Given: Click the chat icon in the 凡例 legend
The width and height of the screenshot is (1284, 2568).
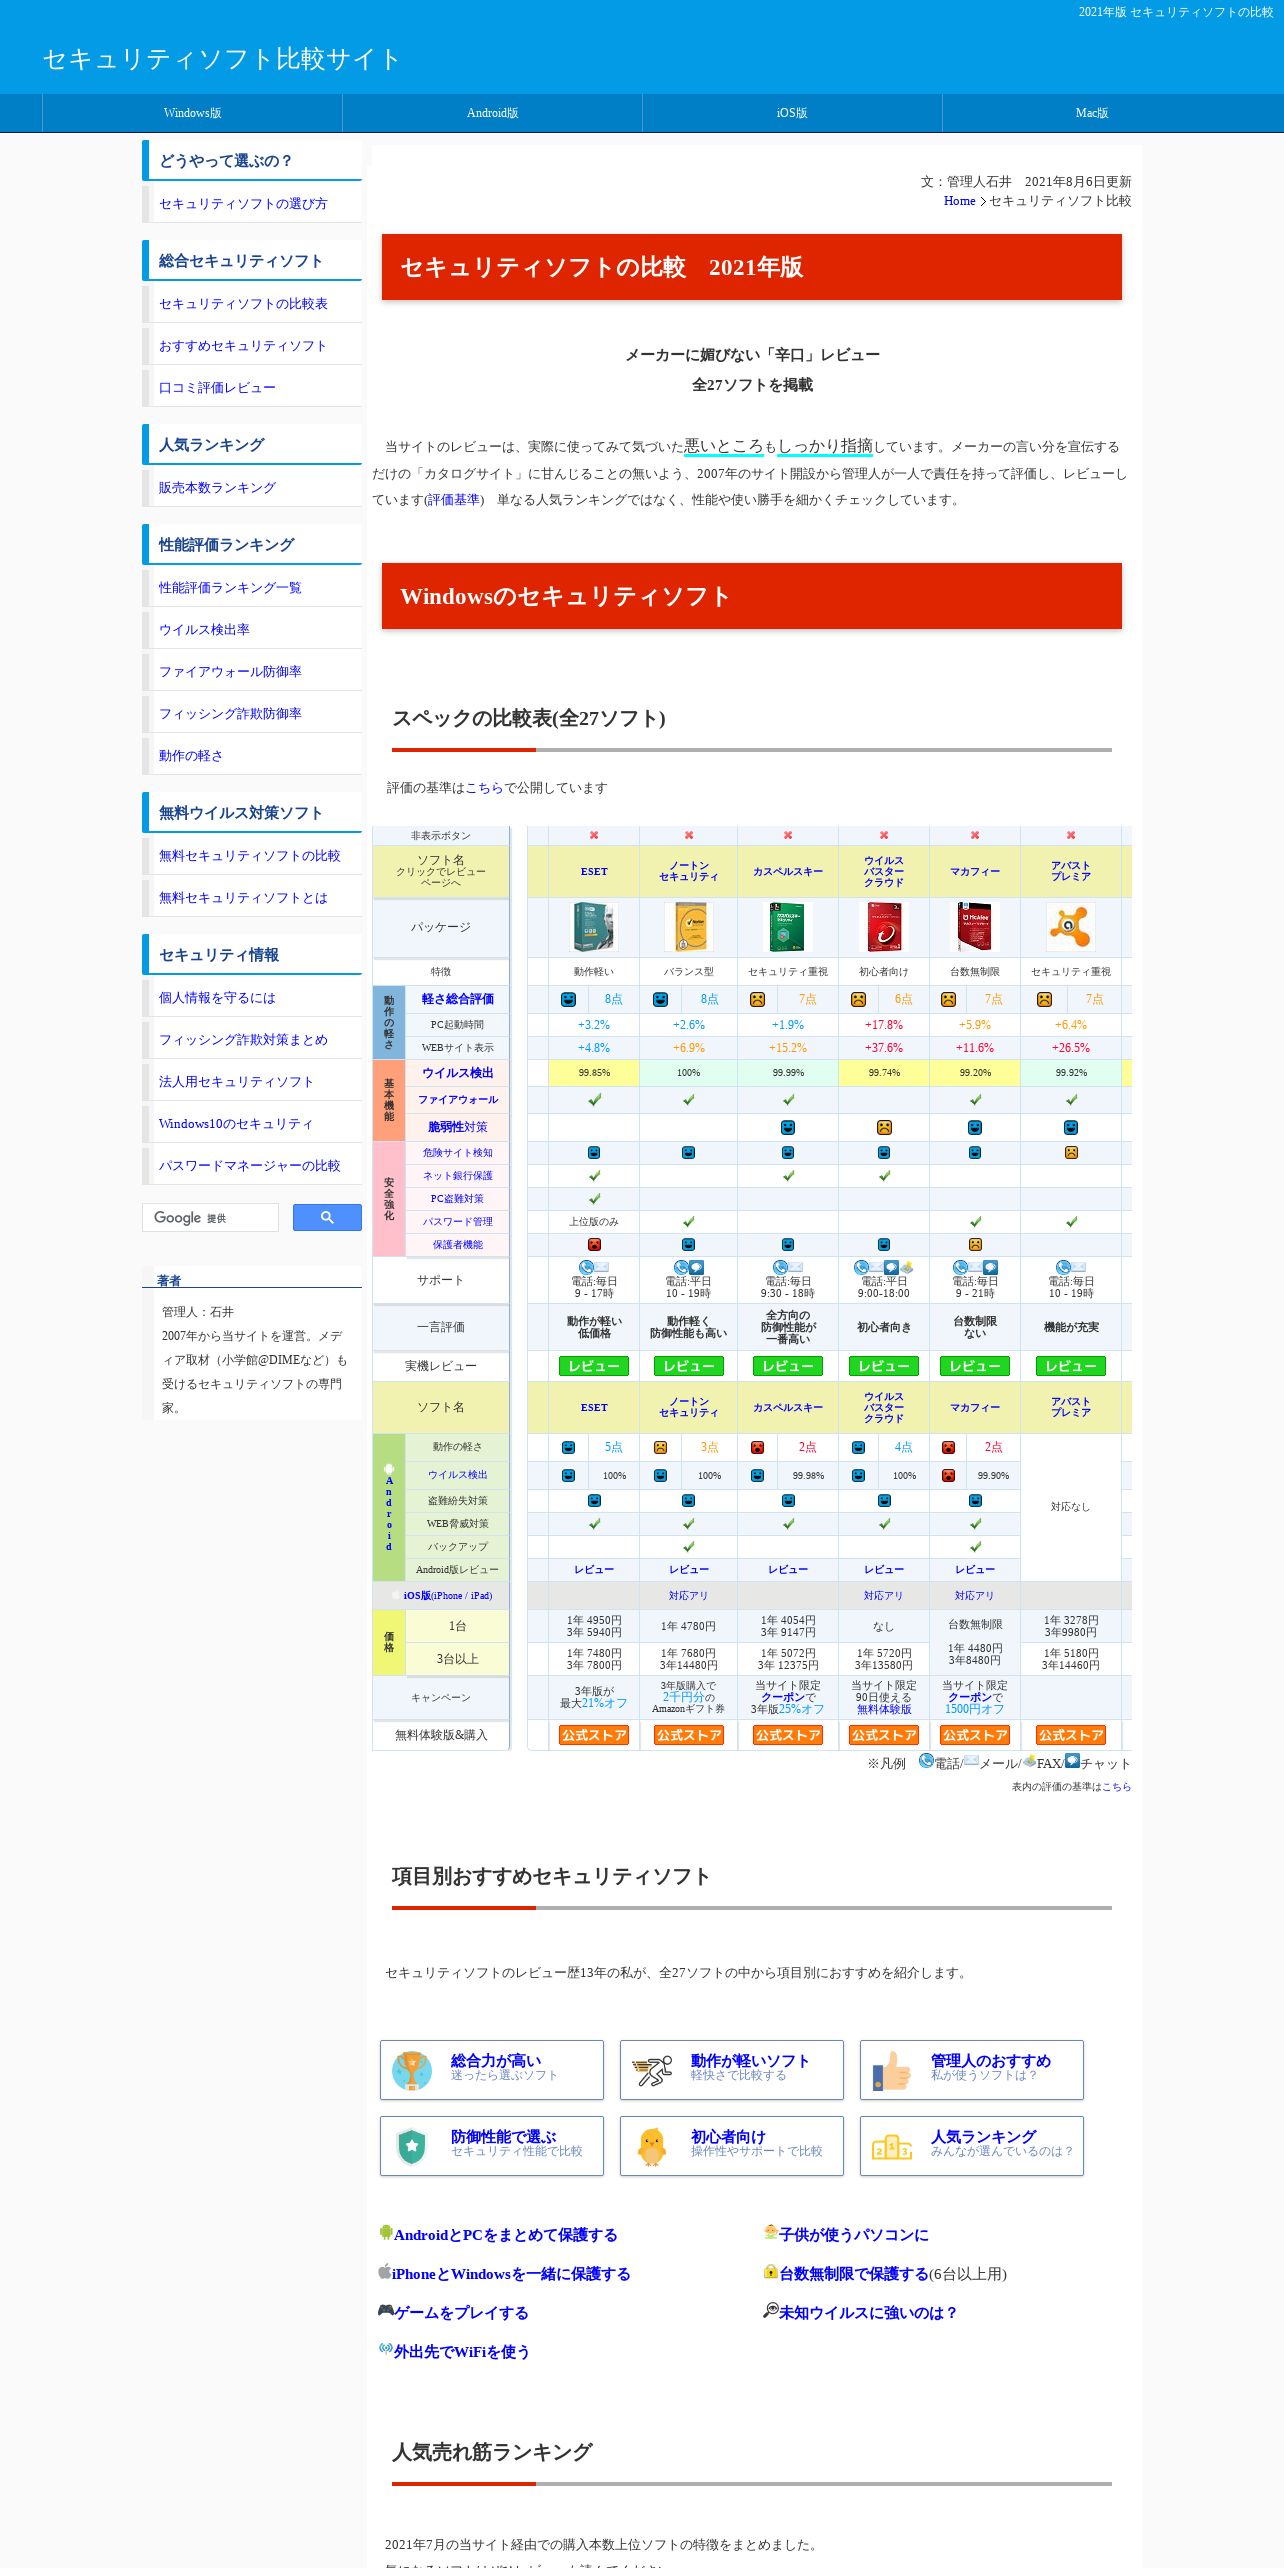Looking at the screenshot, I should [x=1072, y=1761].
